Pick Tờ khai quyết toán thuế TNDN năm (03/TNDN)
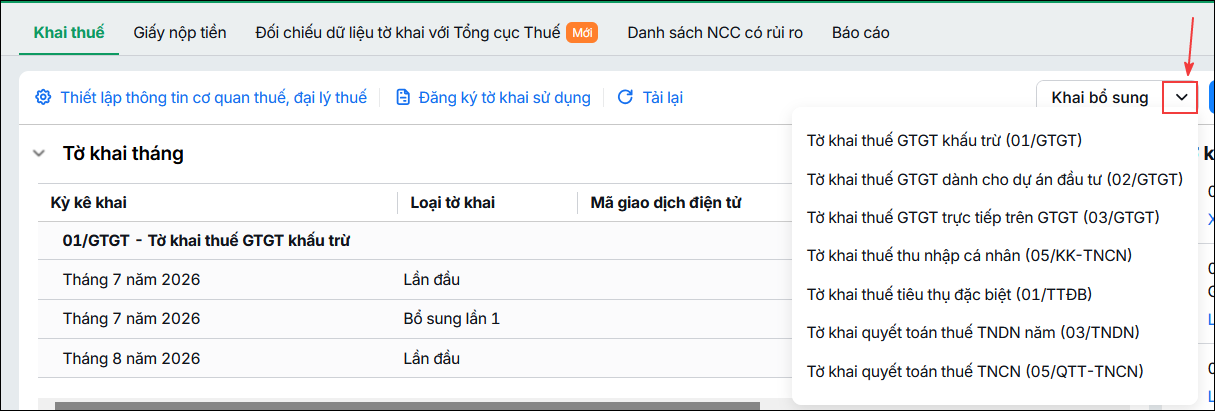Screen dimensions: 1215x411 pyautogui.click(x=973, y=332)
